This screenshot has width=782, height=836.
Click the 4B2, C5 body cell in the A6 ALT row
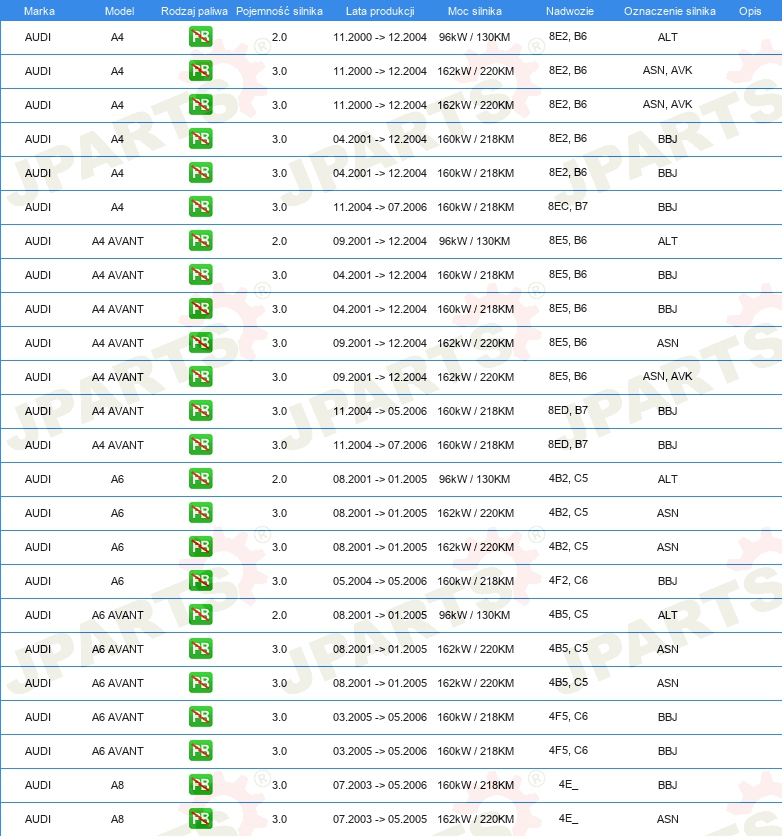[568, 478]
